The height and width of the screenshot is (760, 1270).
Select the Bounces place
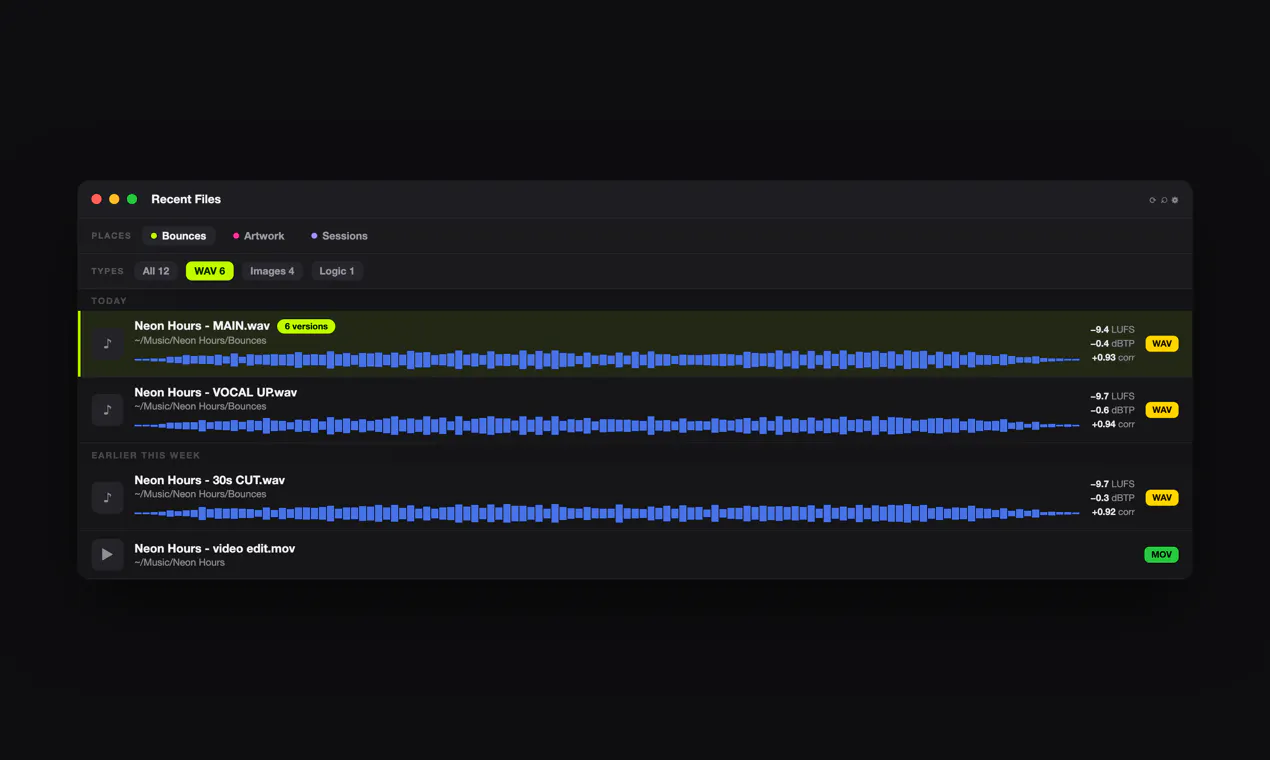tap(178, 236)
